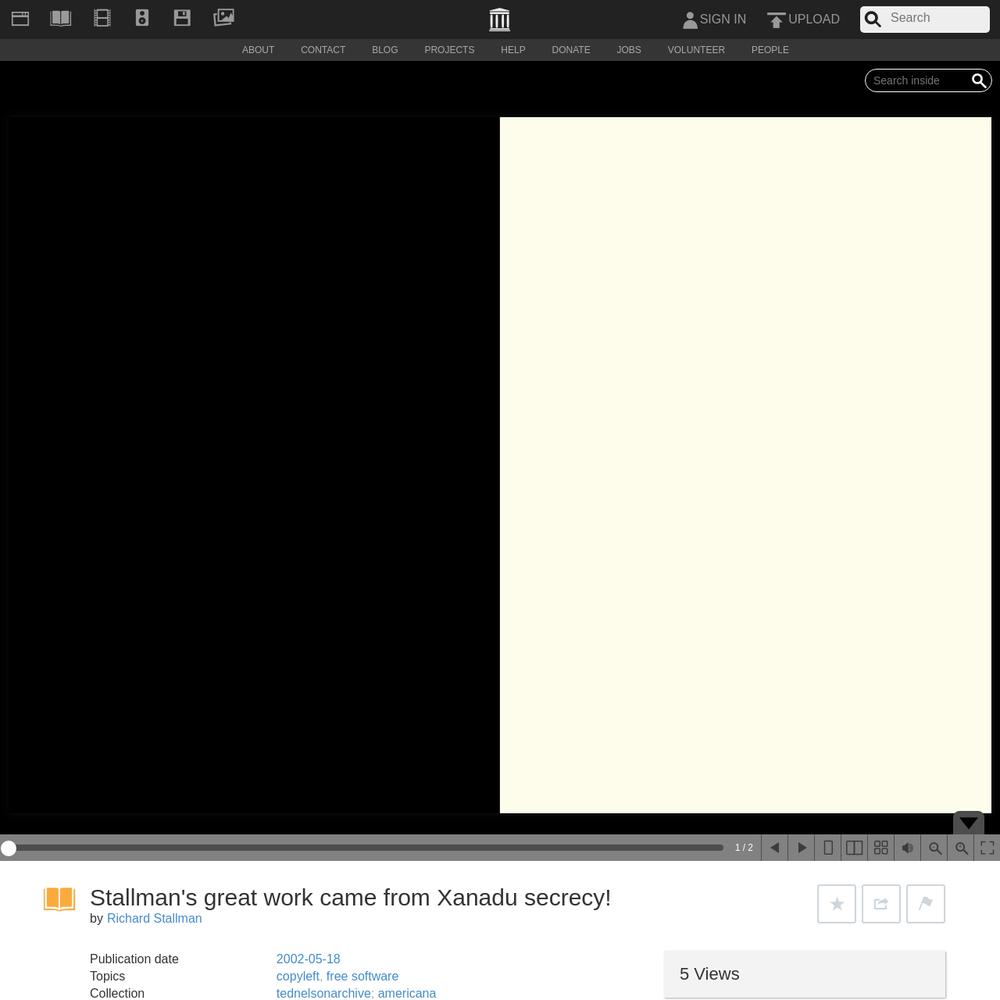Click the orange book texts icon
The height and width of the screenshot is (1000, 1000).
tap(59, 899)
